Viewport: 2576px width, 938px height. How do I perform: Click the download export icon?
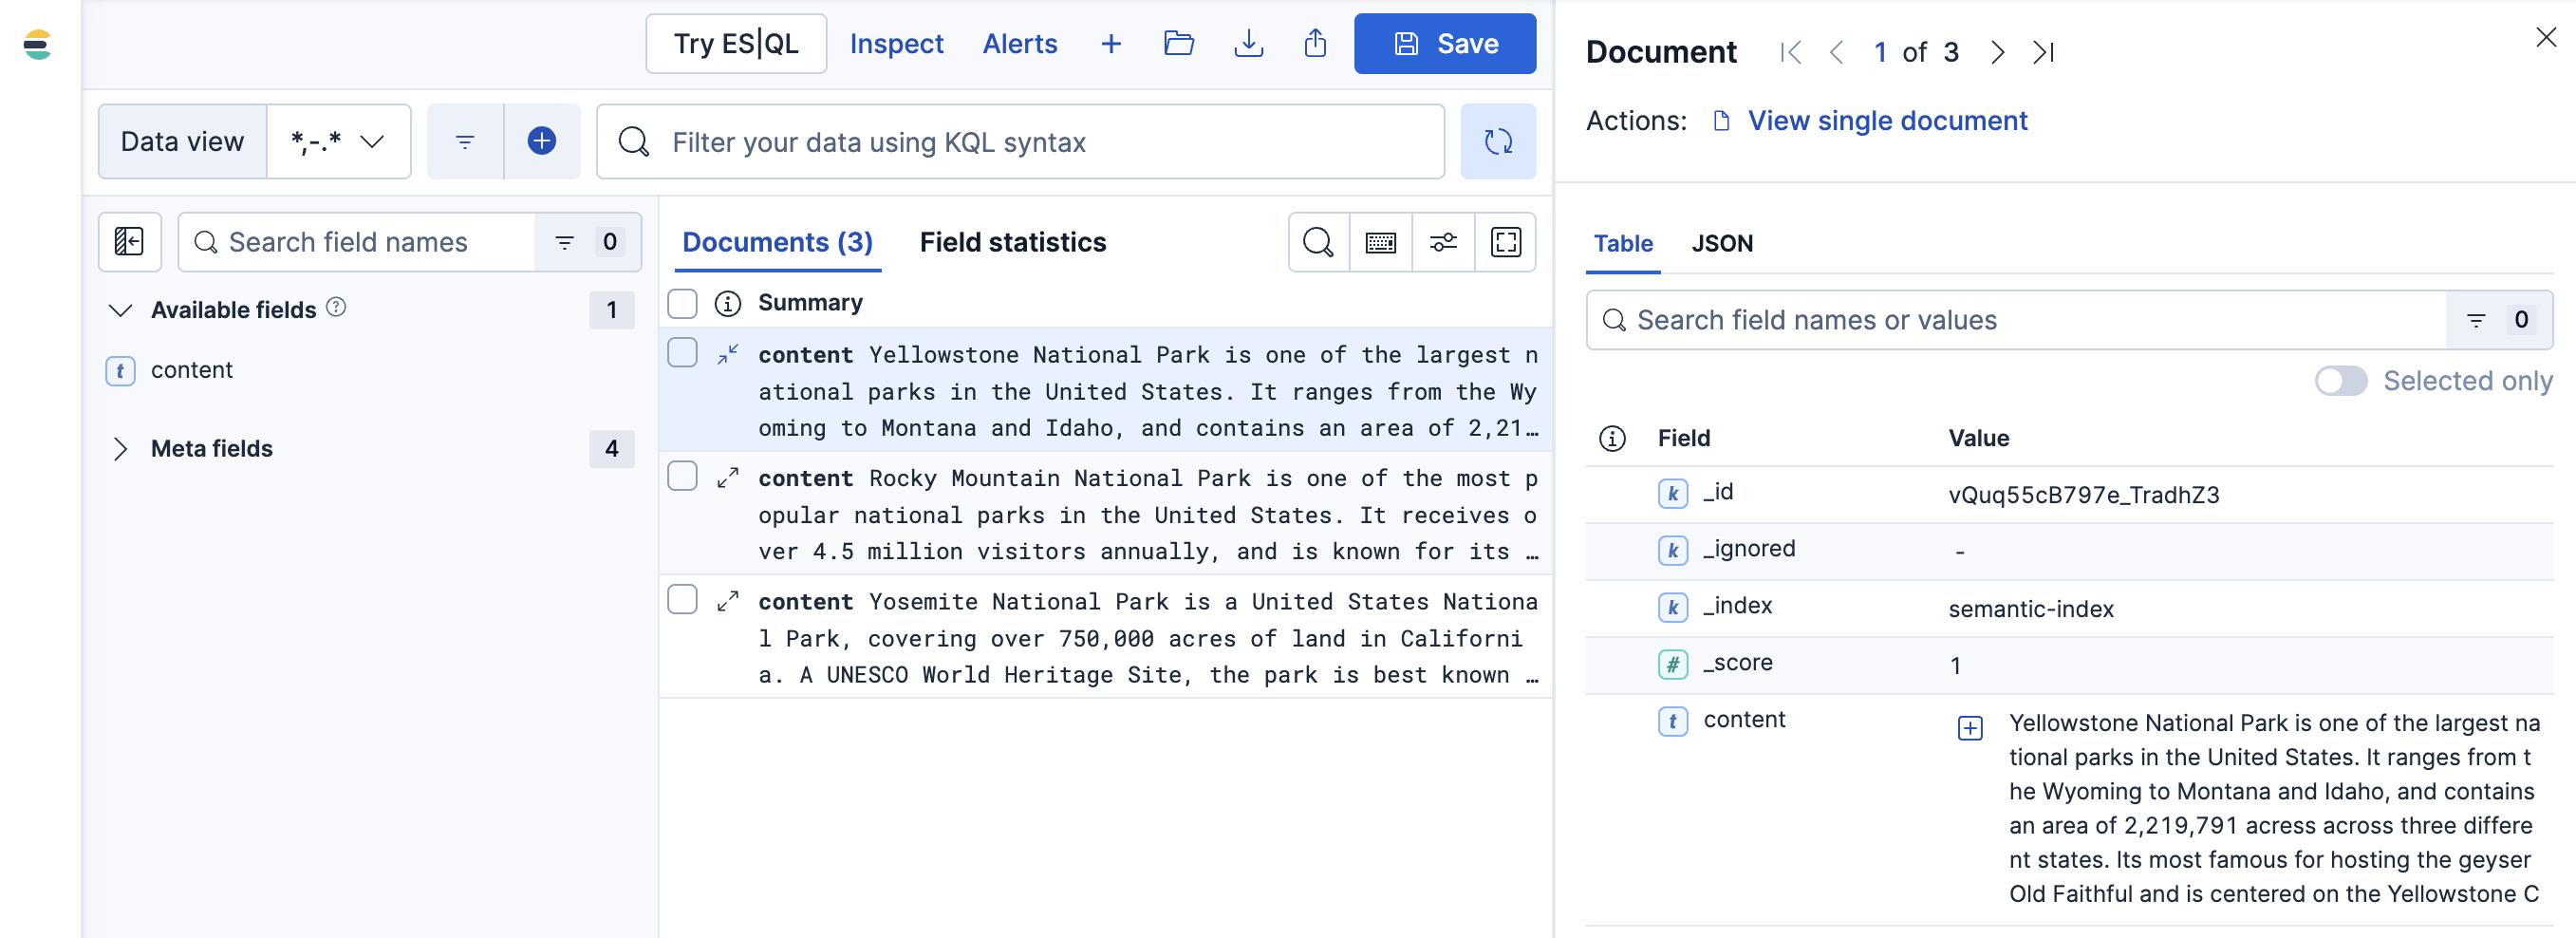1248,44
